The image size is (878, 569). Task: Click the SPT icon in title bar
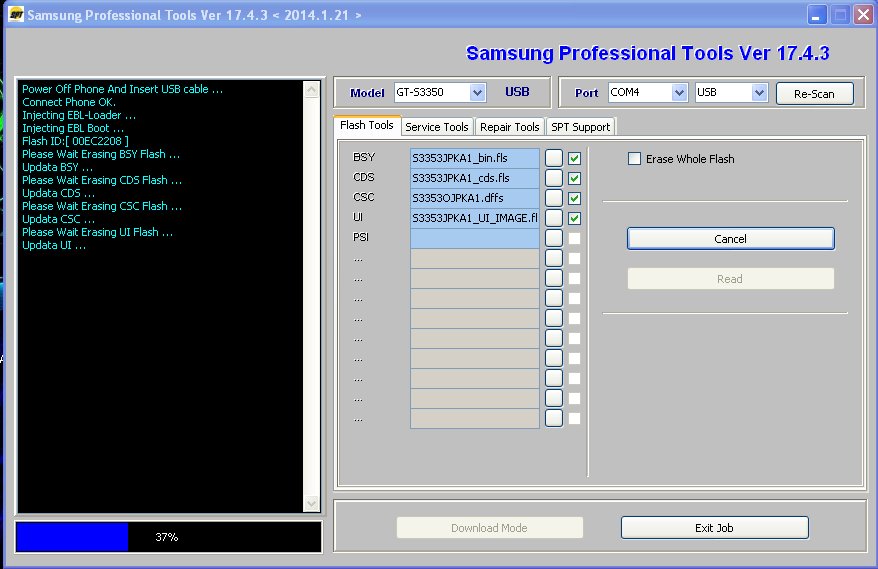click(x=16, y=14)
